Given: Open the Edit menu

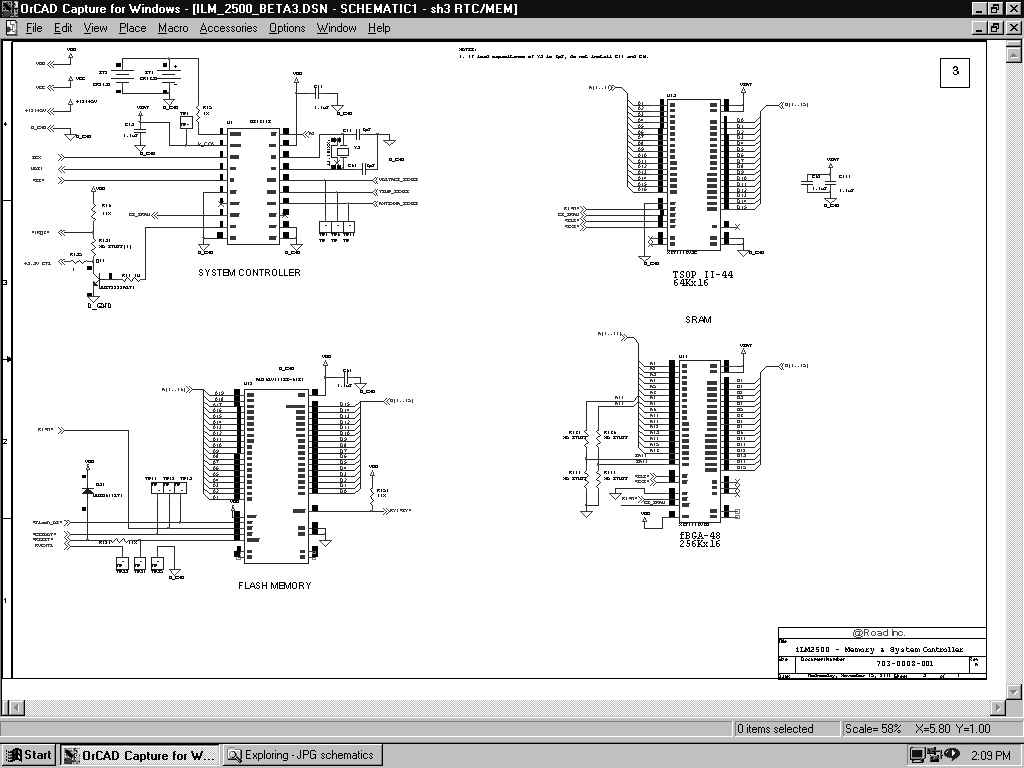Looking at the screenshot, I should click(x=63, y=28).
